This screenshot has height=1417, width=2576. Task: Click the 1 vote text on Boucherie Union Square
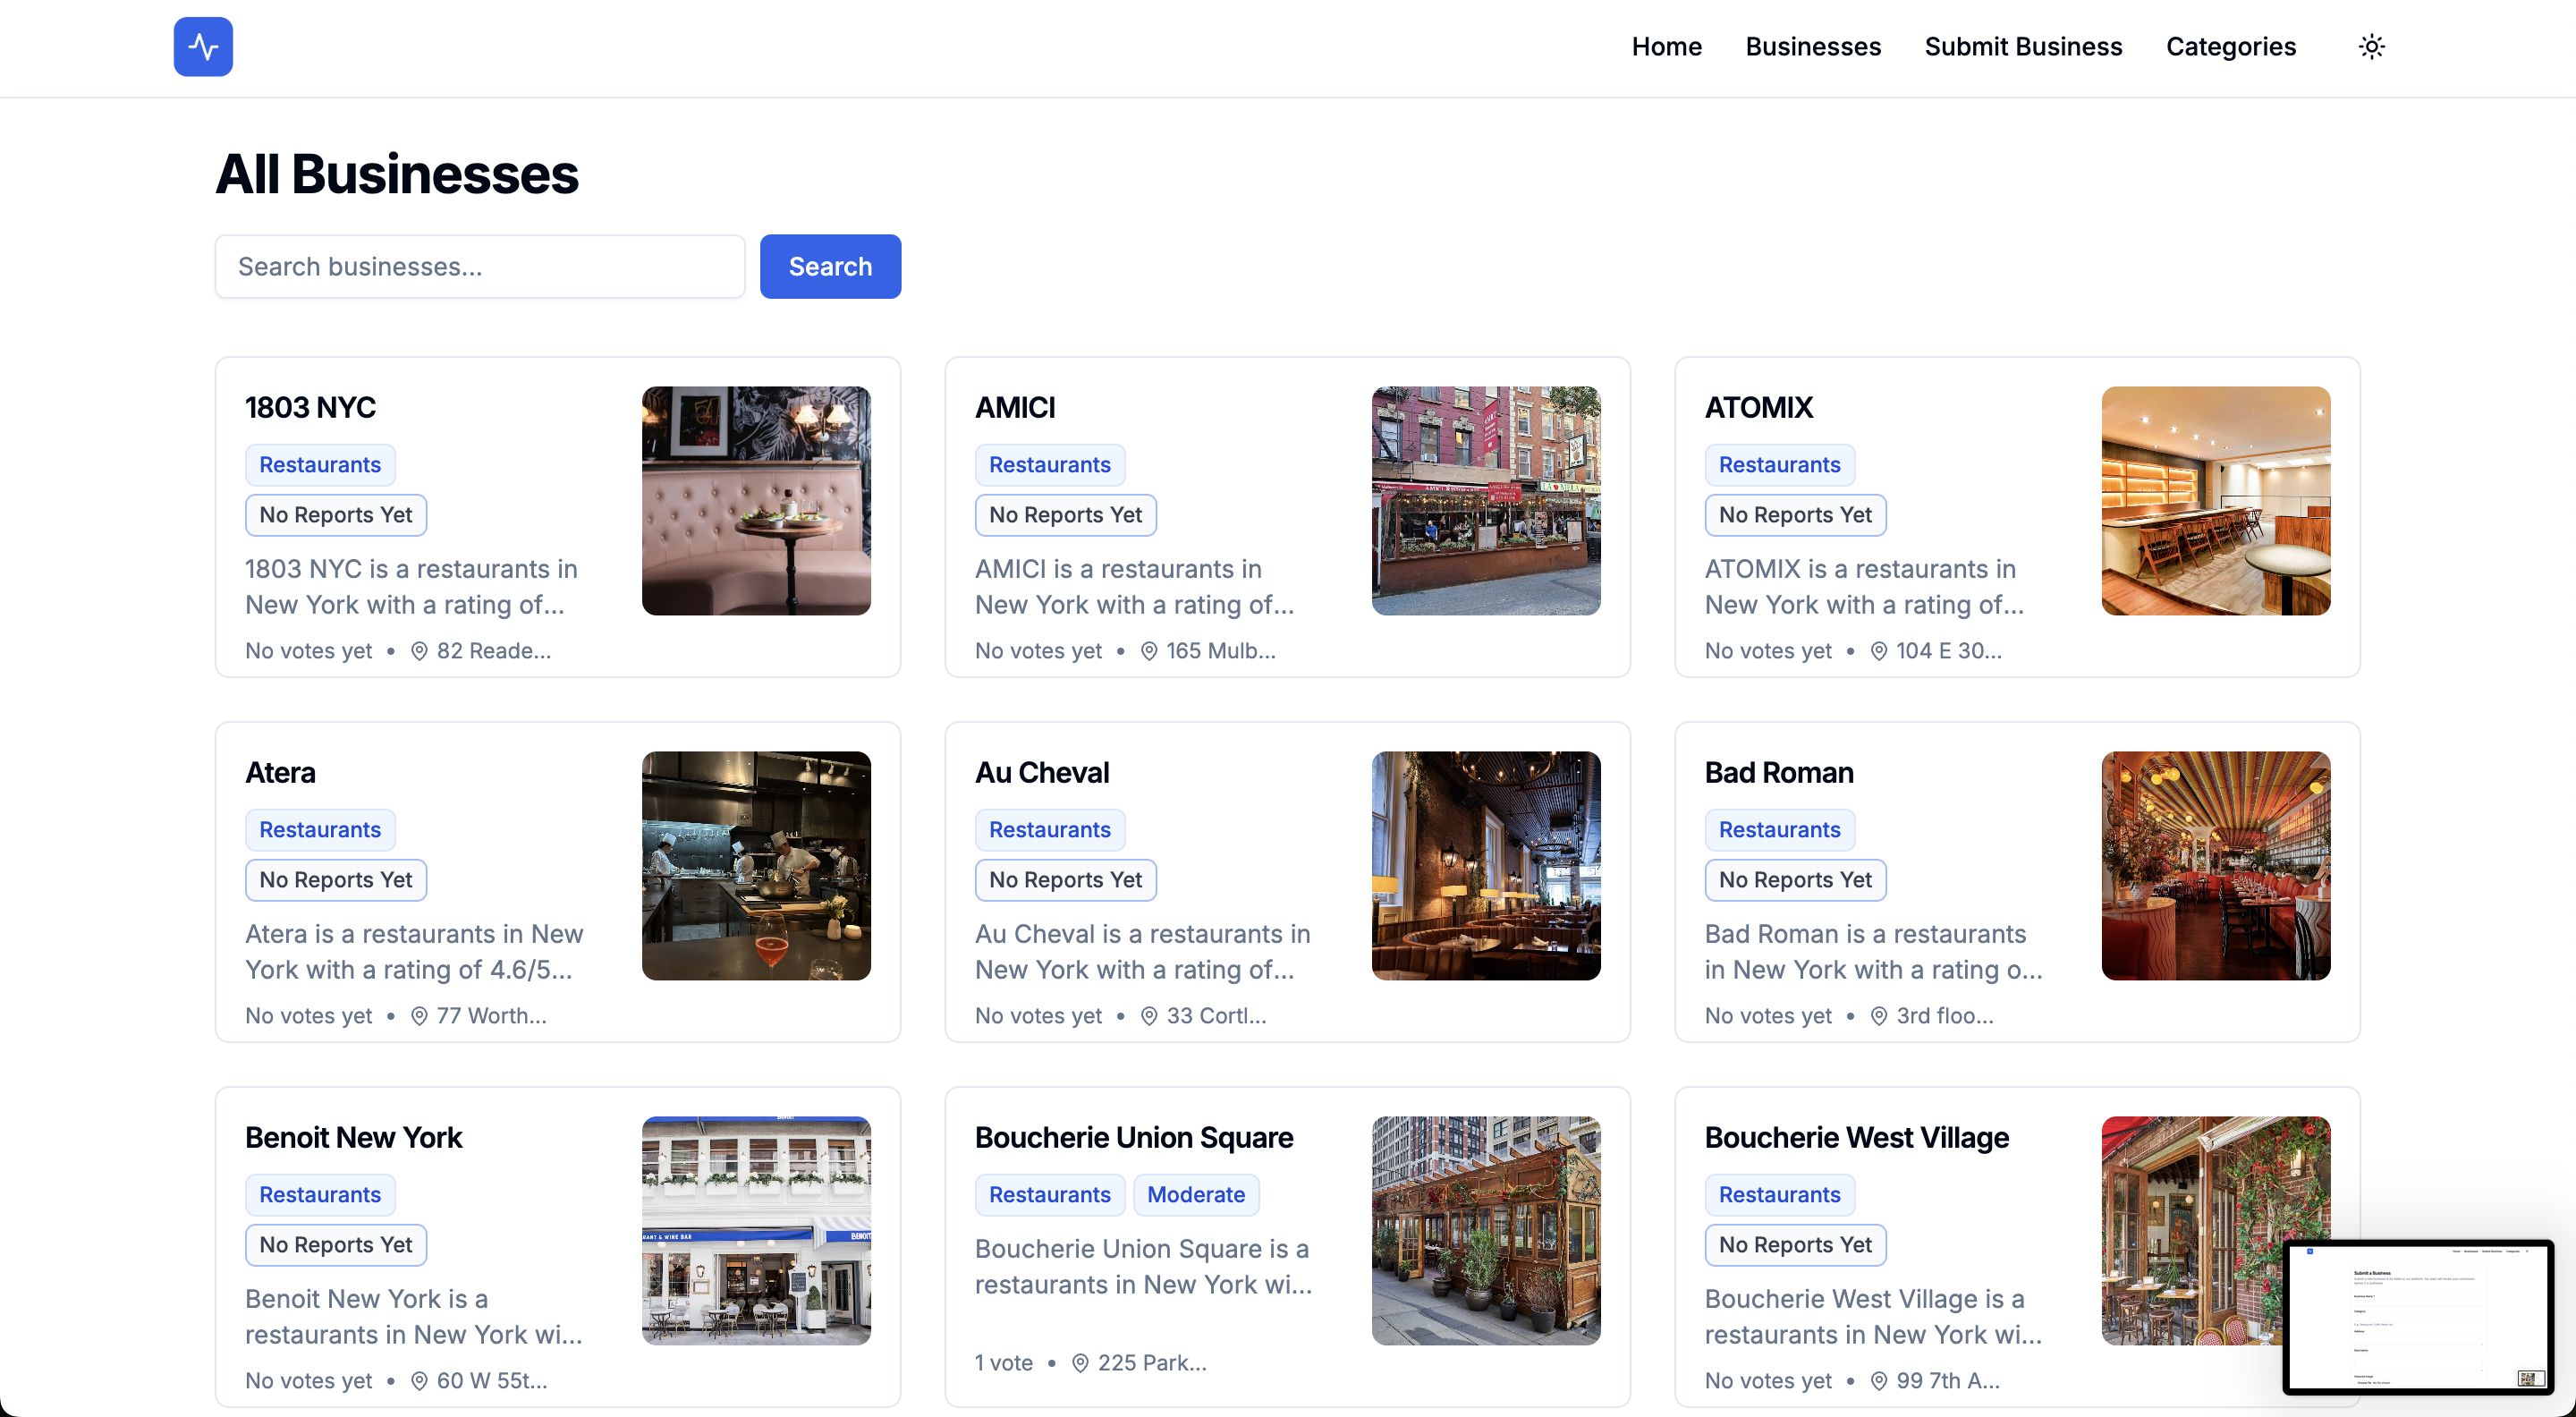click(1004, 1363)
